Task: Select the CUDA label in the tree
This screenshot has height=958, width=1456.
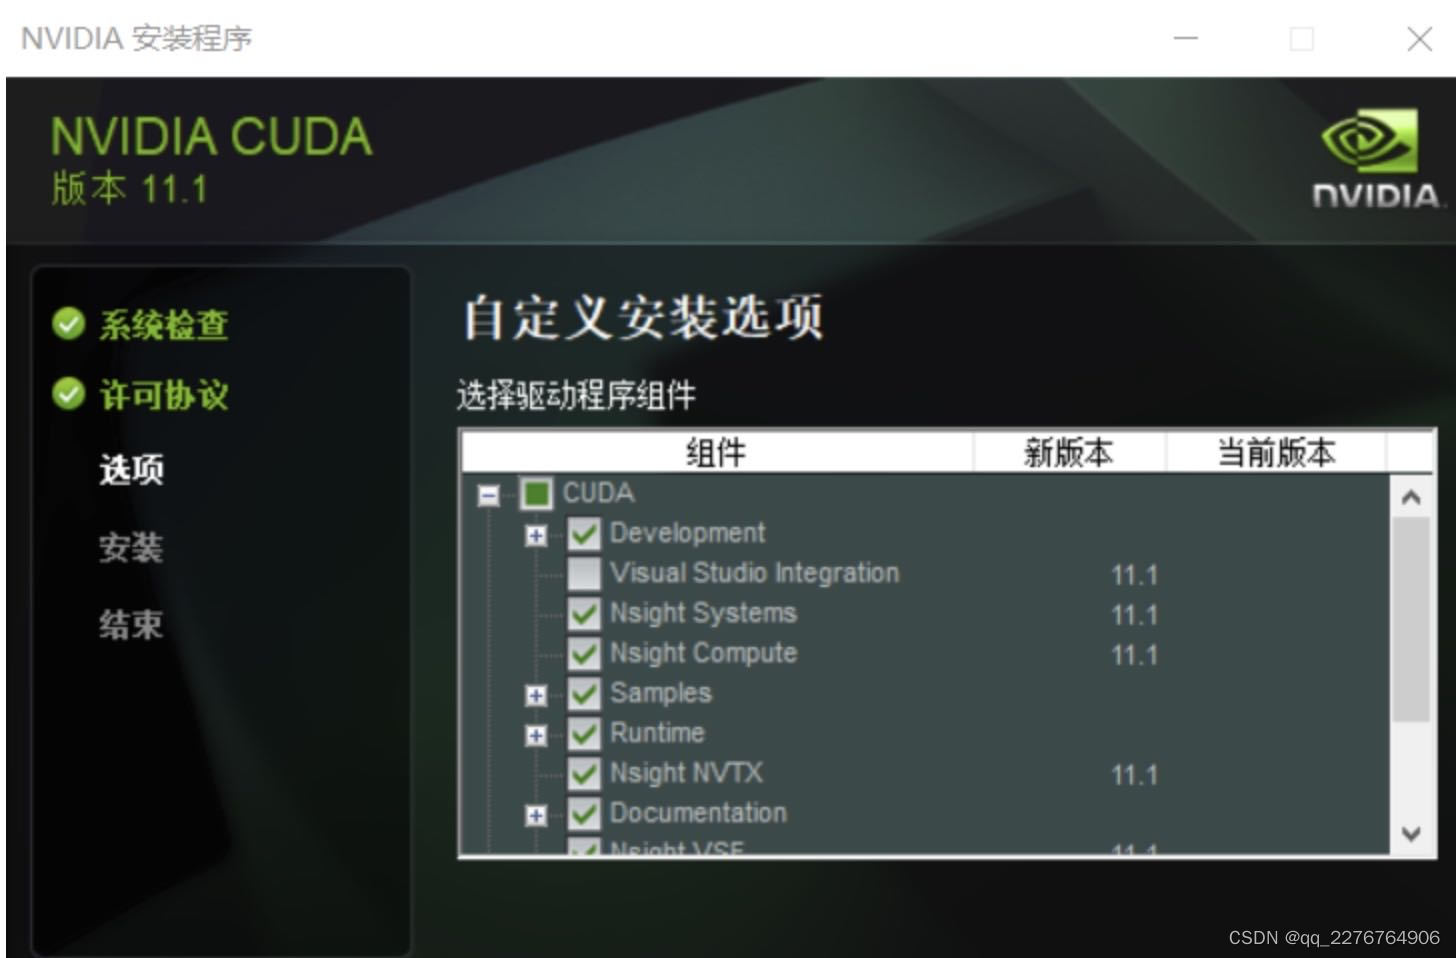Action: point(598,493)
